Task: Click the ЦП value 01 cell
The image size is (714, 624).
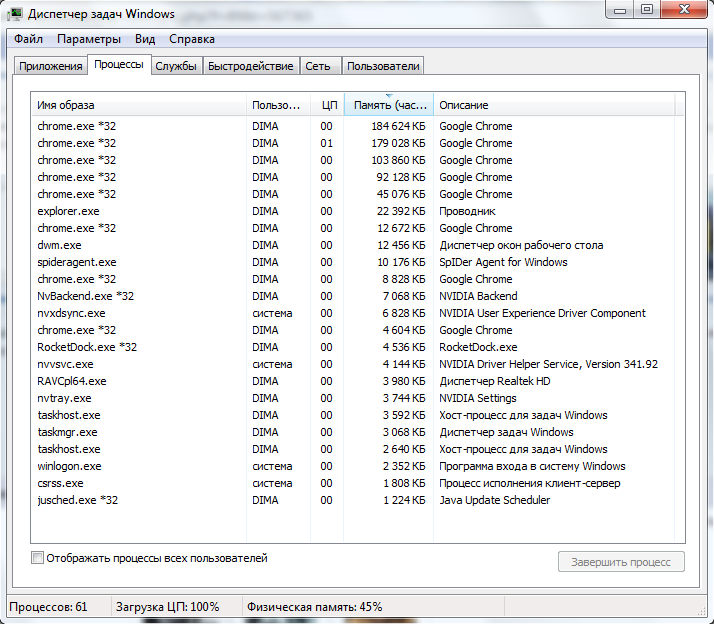Action: click(x=326, y=143)
